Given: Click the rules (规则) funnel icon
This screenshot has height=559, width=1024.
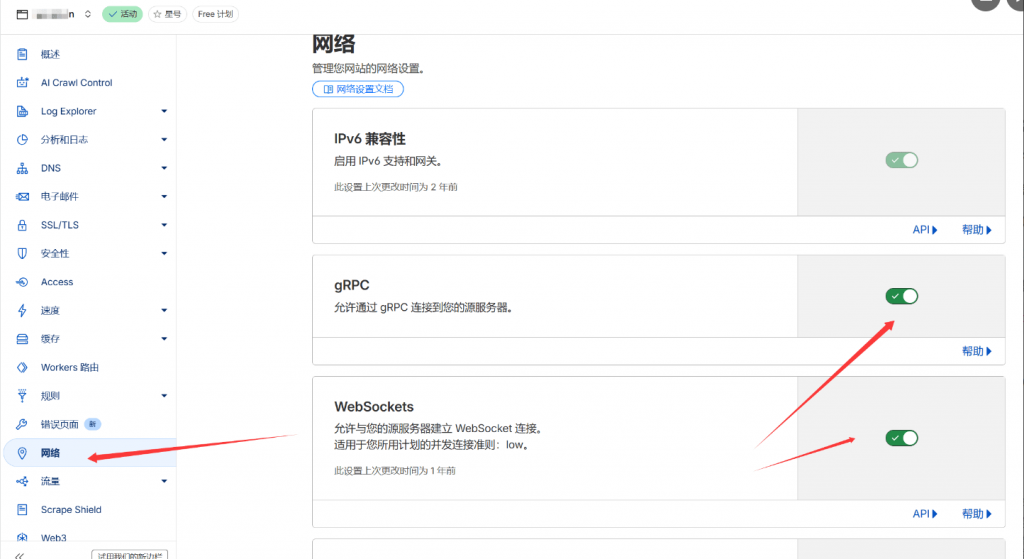Looking at the screenshot, I should pos(22,396).
